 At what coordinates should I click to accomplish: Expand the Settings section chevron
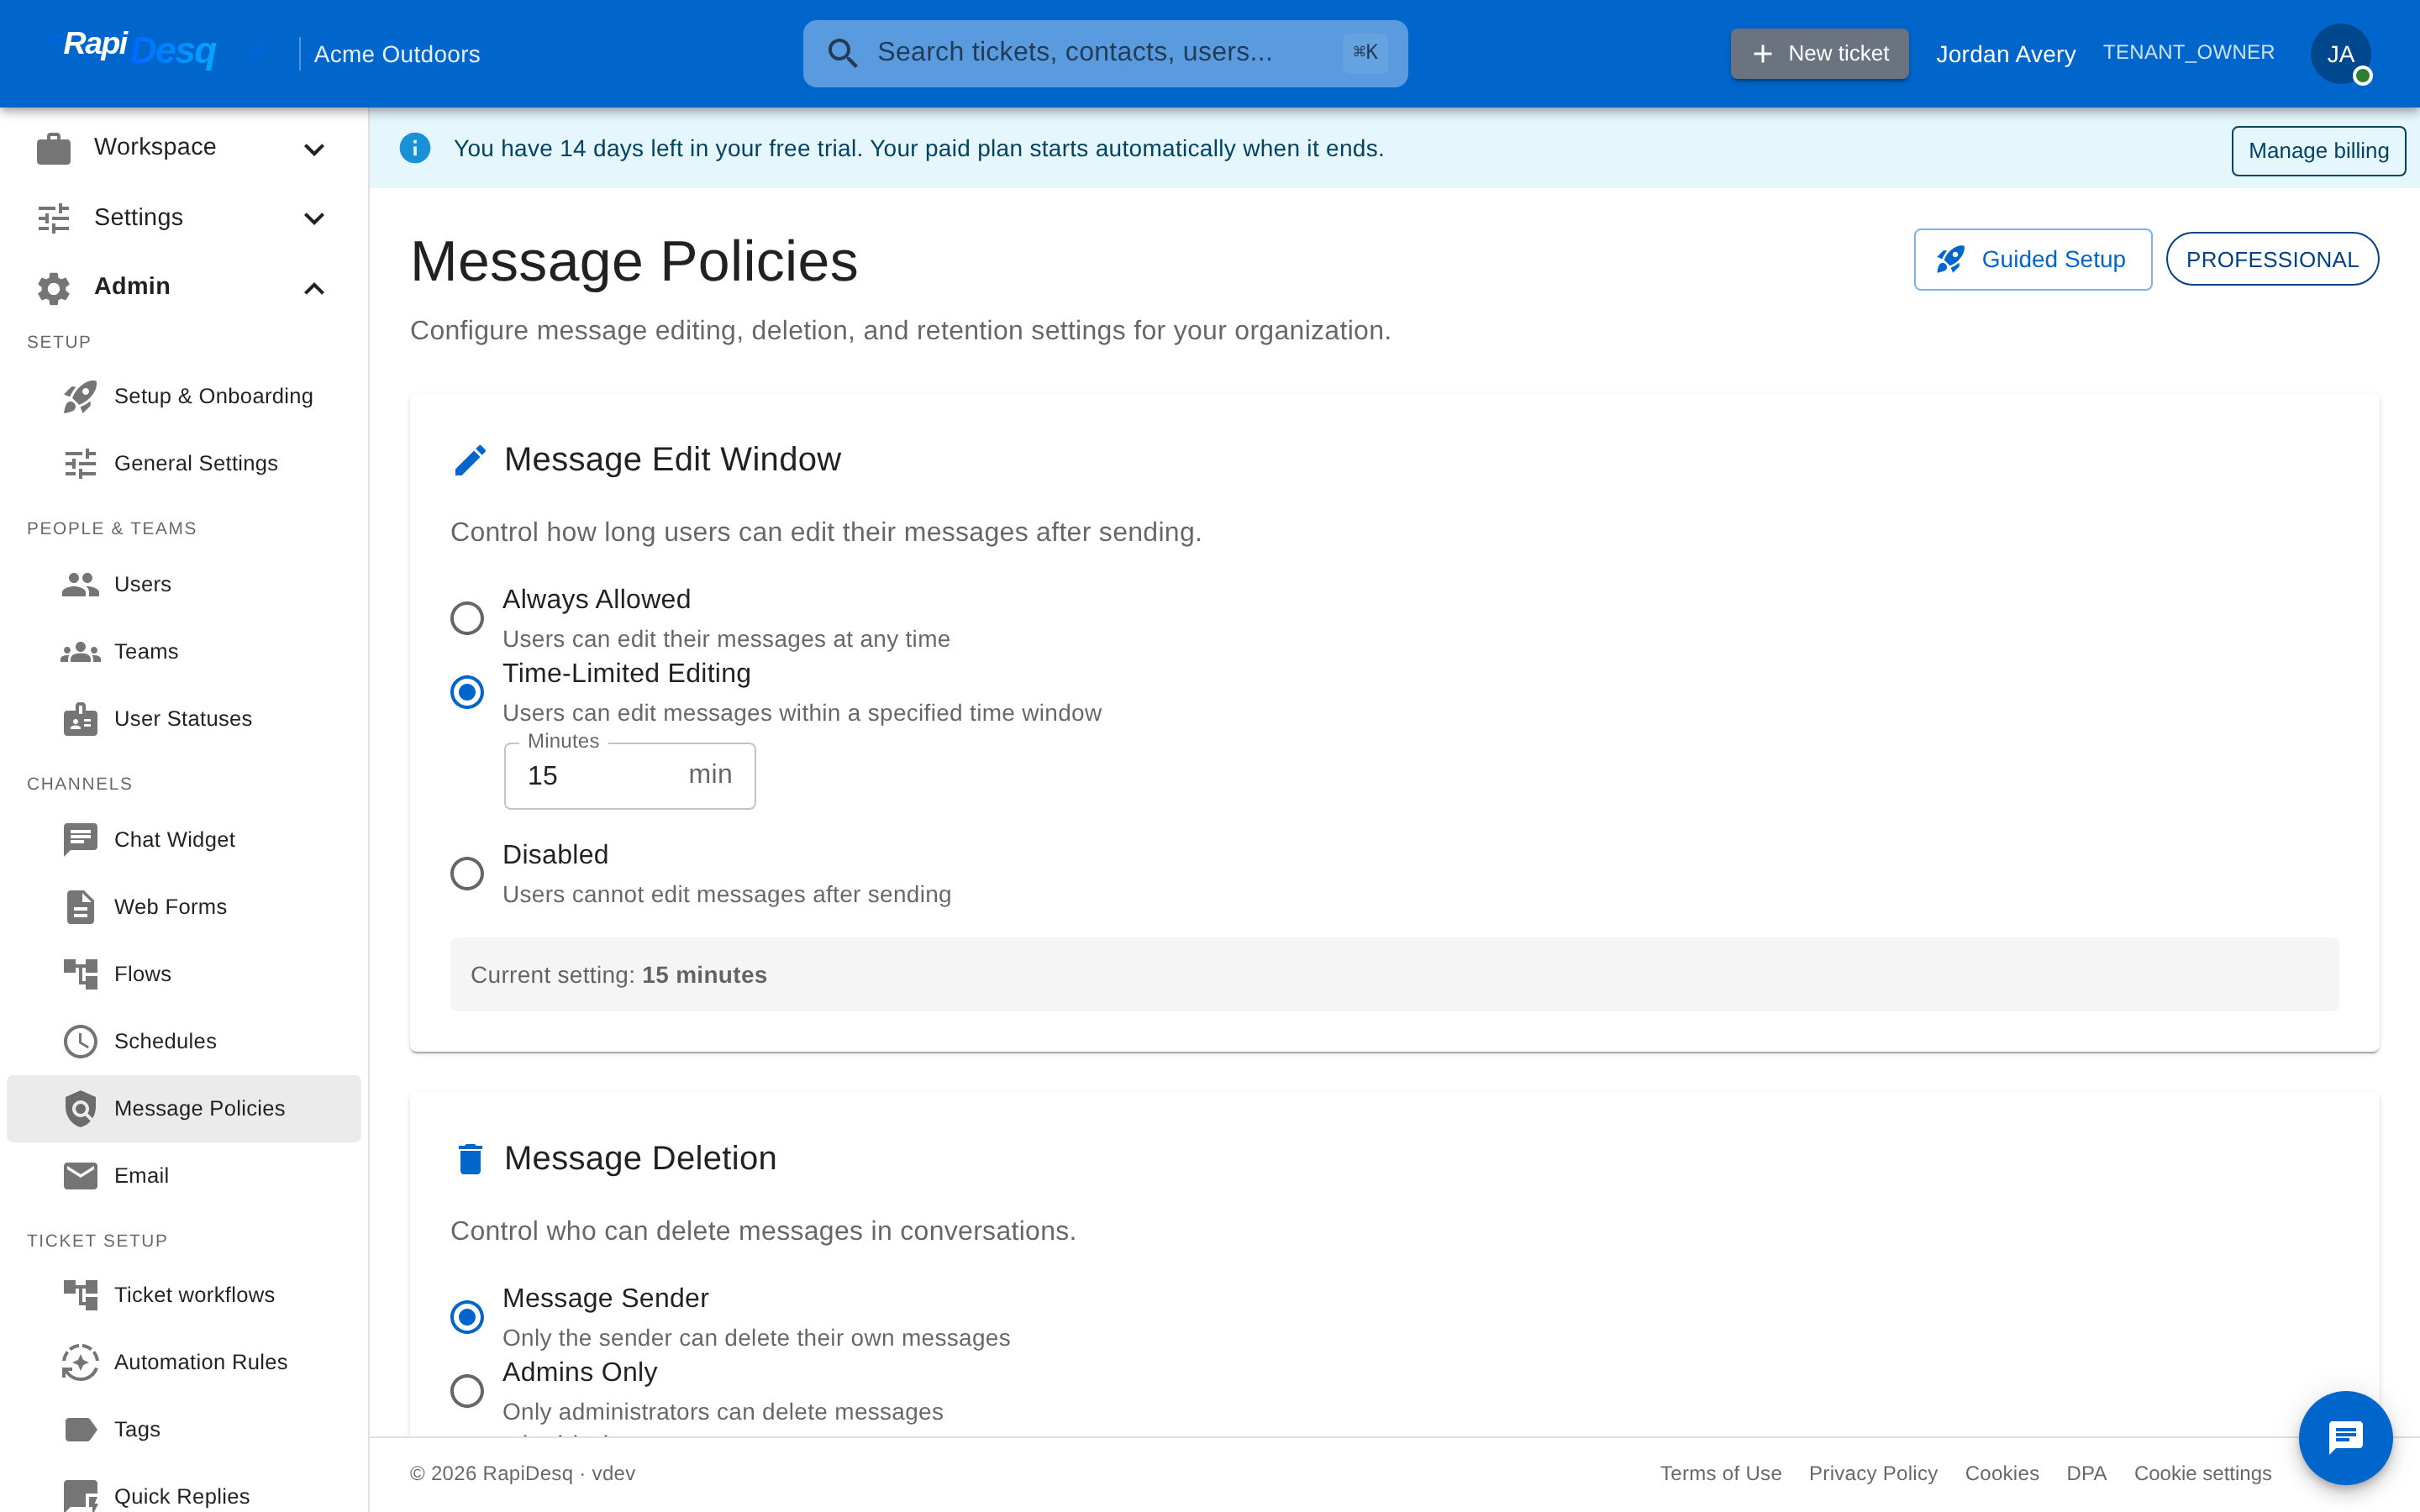click(x=314, y=219)
